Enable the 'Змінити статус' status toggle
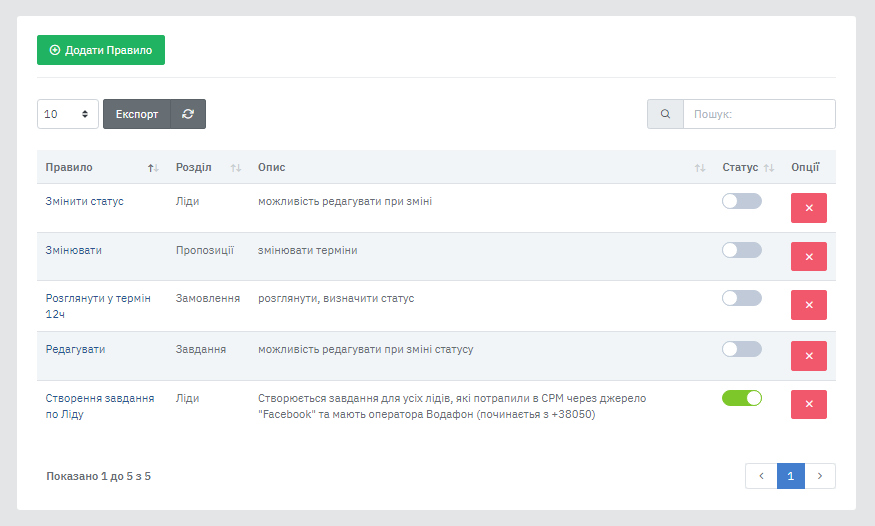 coord(741,201)
